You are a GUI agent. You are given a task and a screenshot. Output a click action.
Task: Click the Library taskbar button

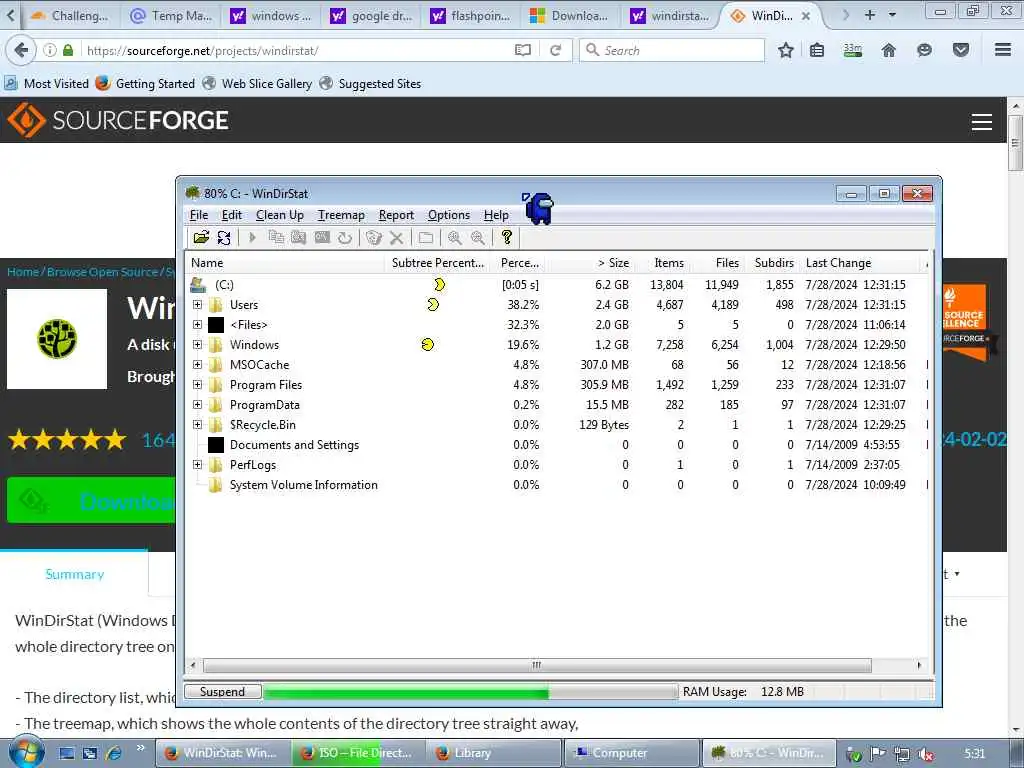point(494,753)
